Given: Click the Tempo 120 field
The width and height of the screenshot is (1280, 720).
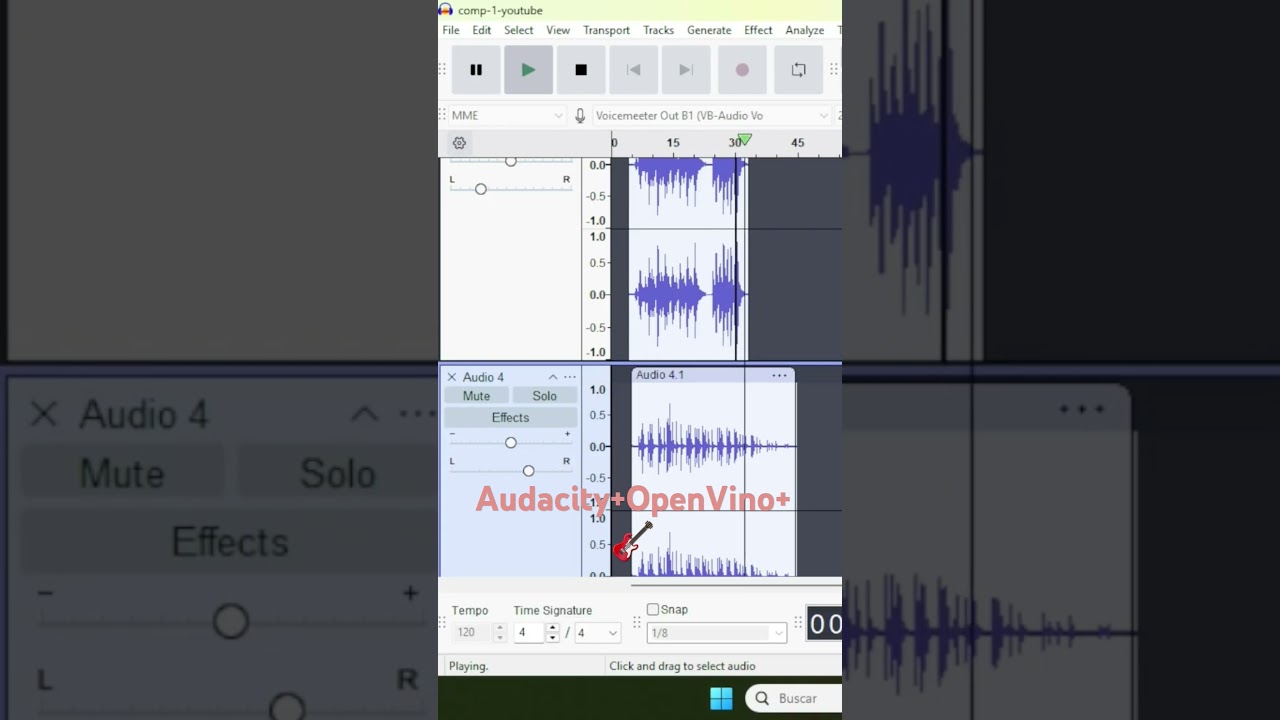Looking at the screenshot, I should click(x=472, y=633).
